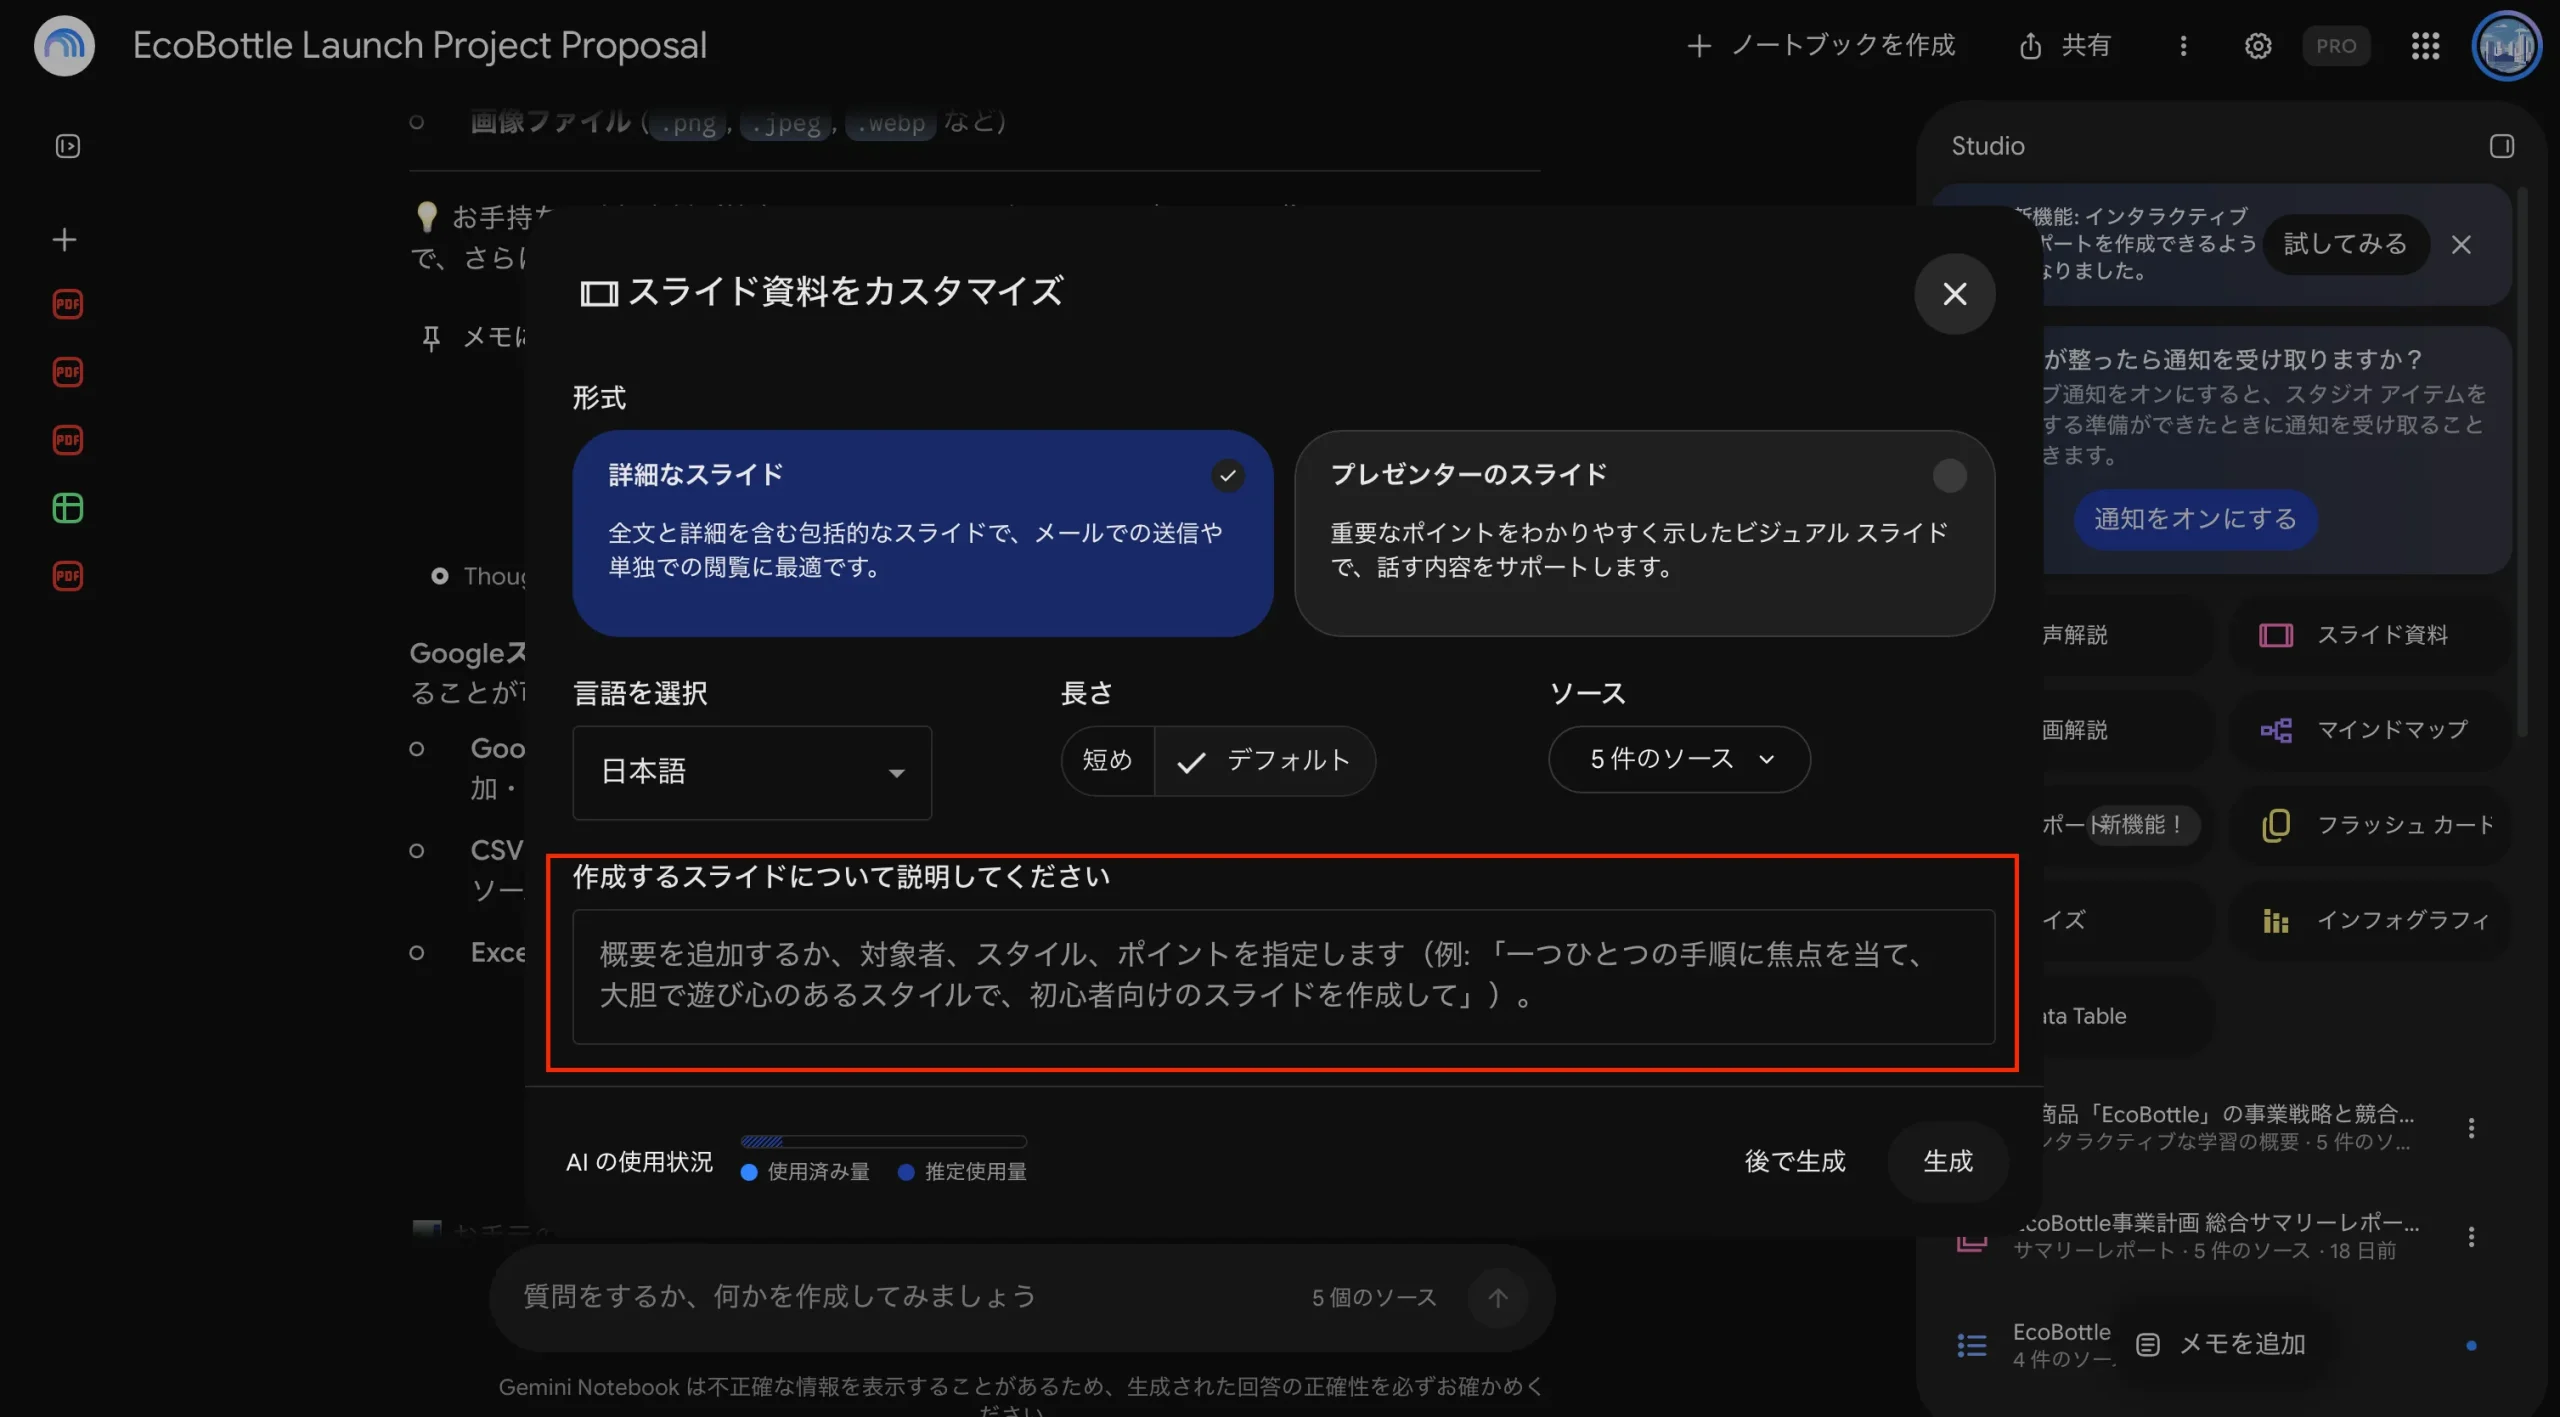Screen dimensions: 2560x1417
Task: Click the send arrow in chat box
Action: click(1497, 1297)
